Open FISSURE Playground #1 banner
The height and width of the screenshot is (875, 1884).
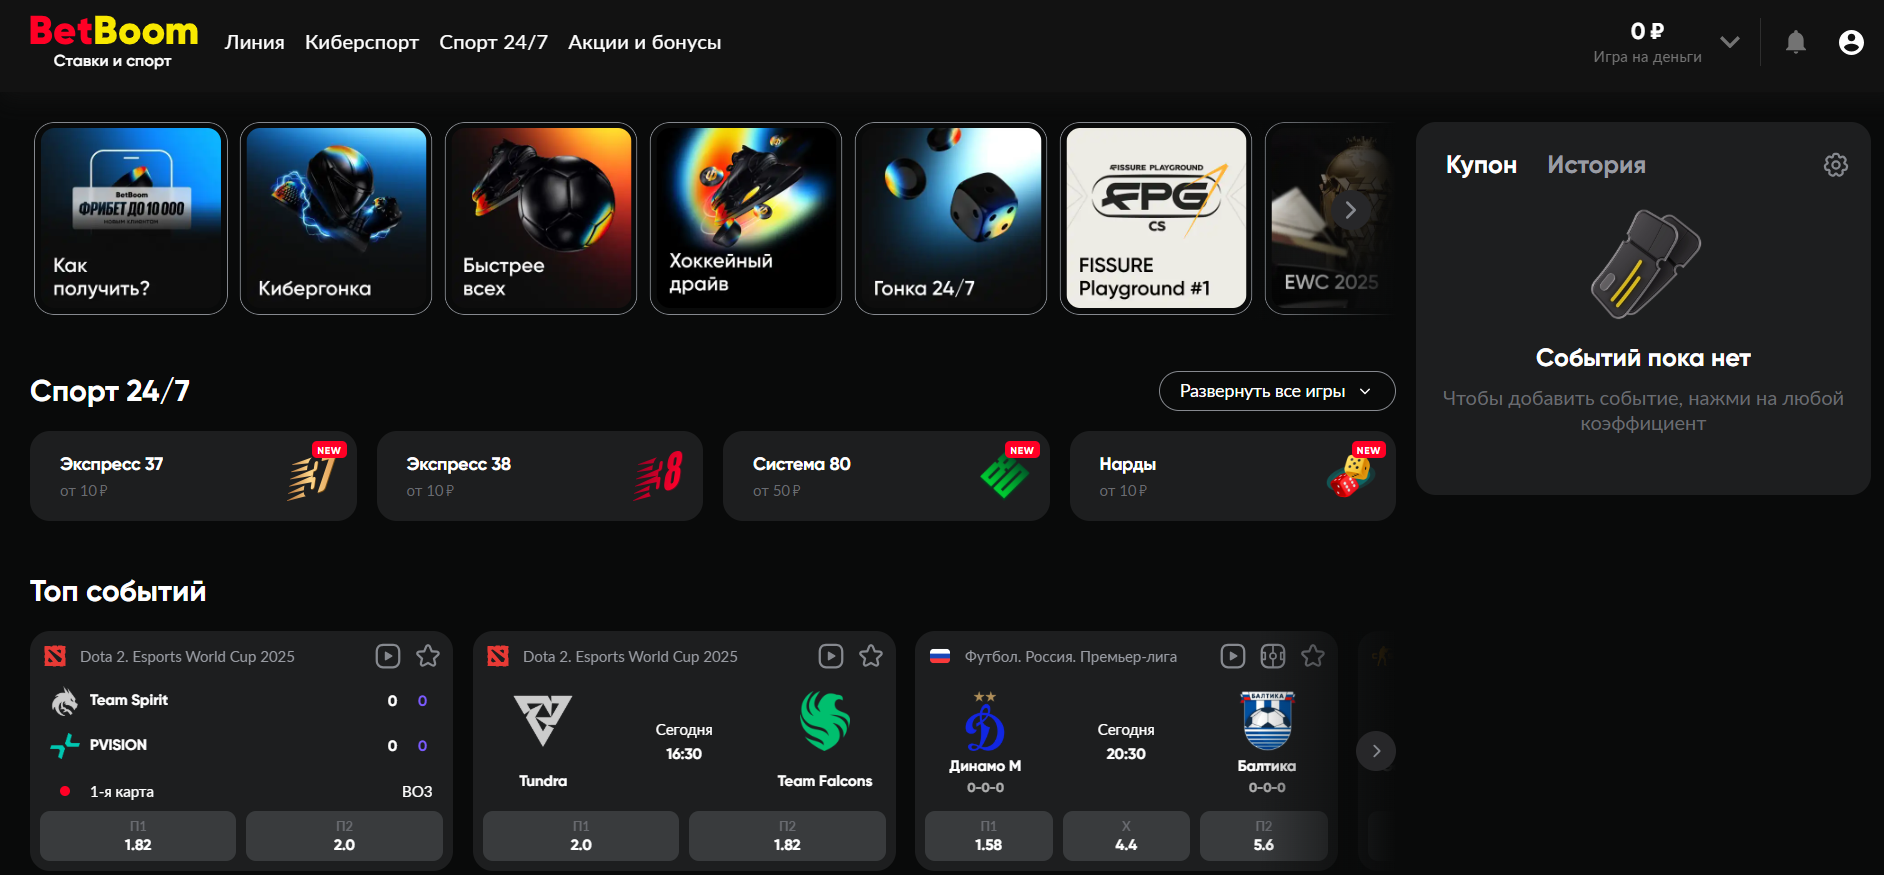tap(1156, 218)
